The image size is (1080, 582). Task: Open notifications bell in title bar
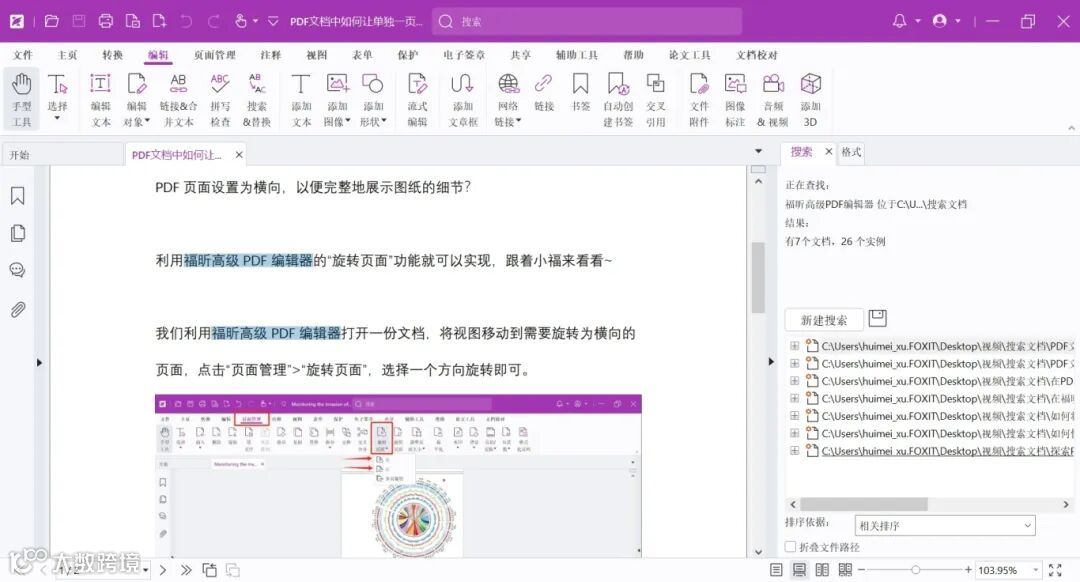coord(900,21)
